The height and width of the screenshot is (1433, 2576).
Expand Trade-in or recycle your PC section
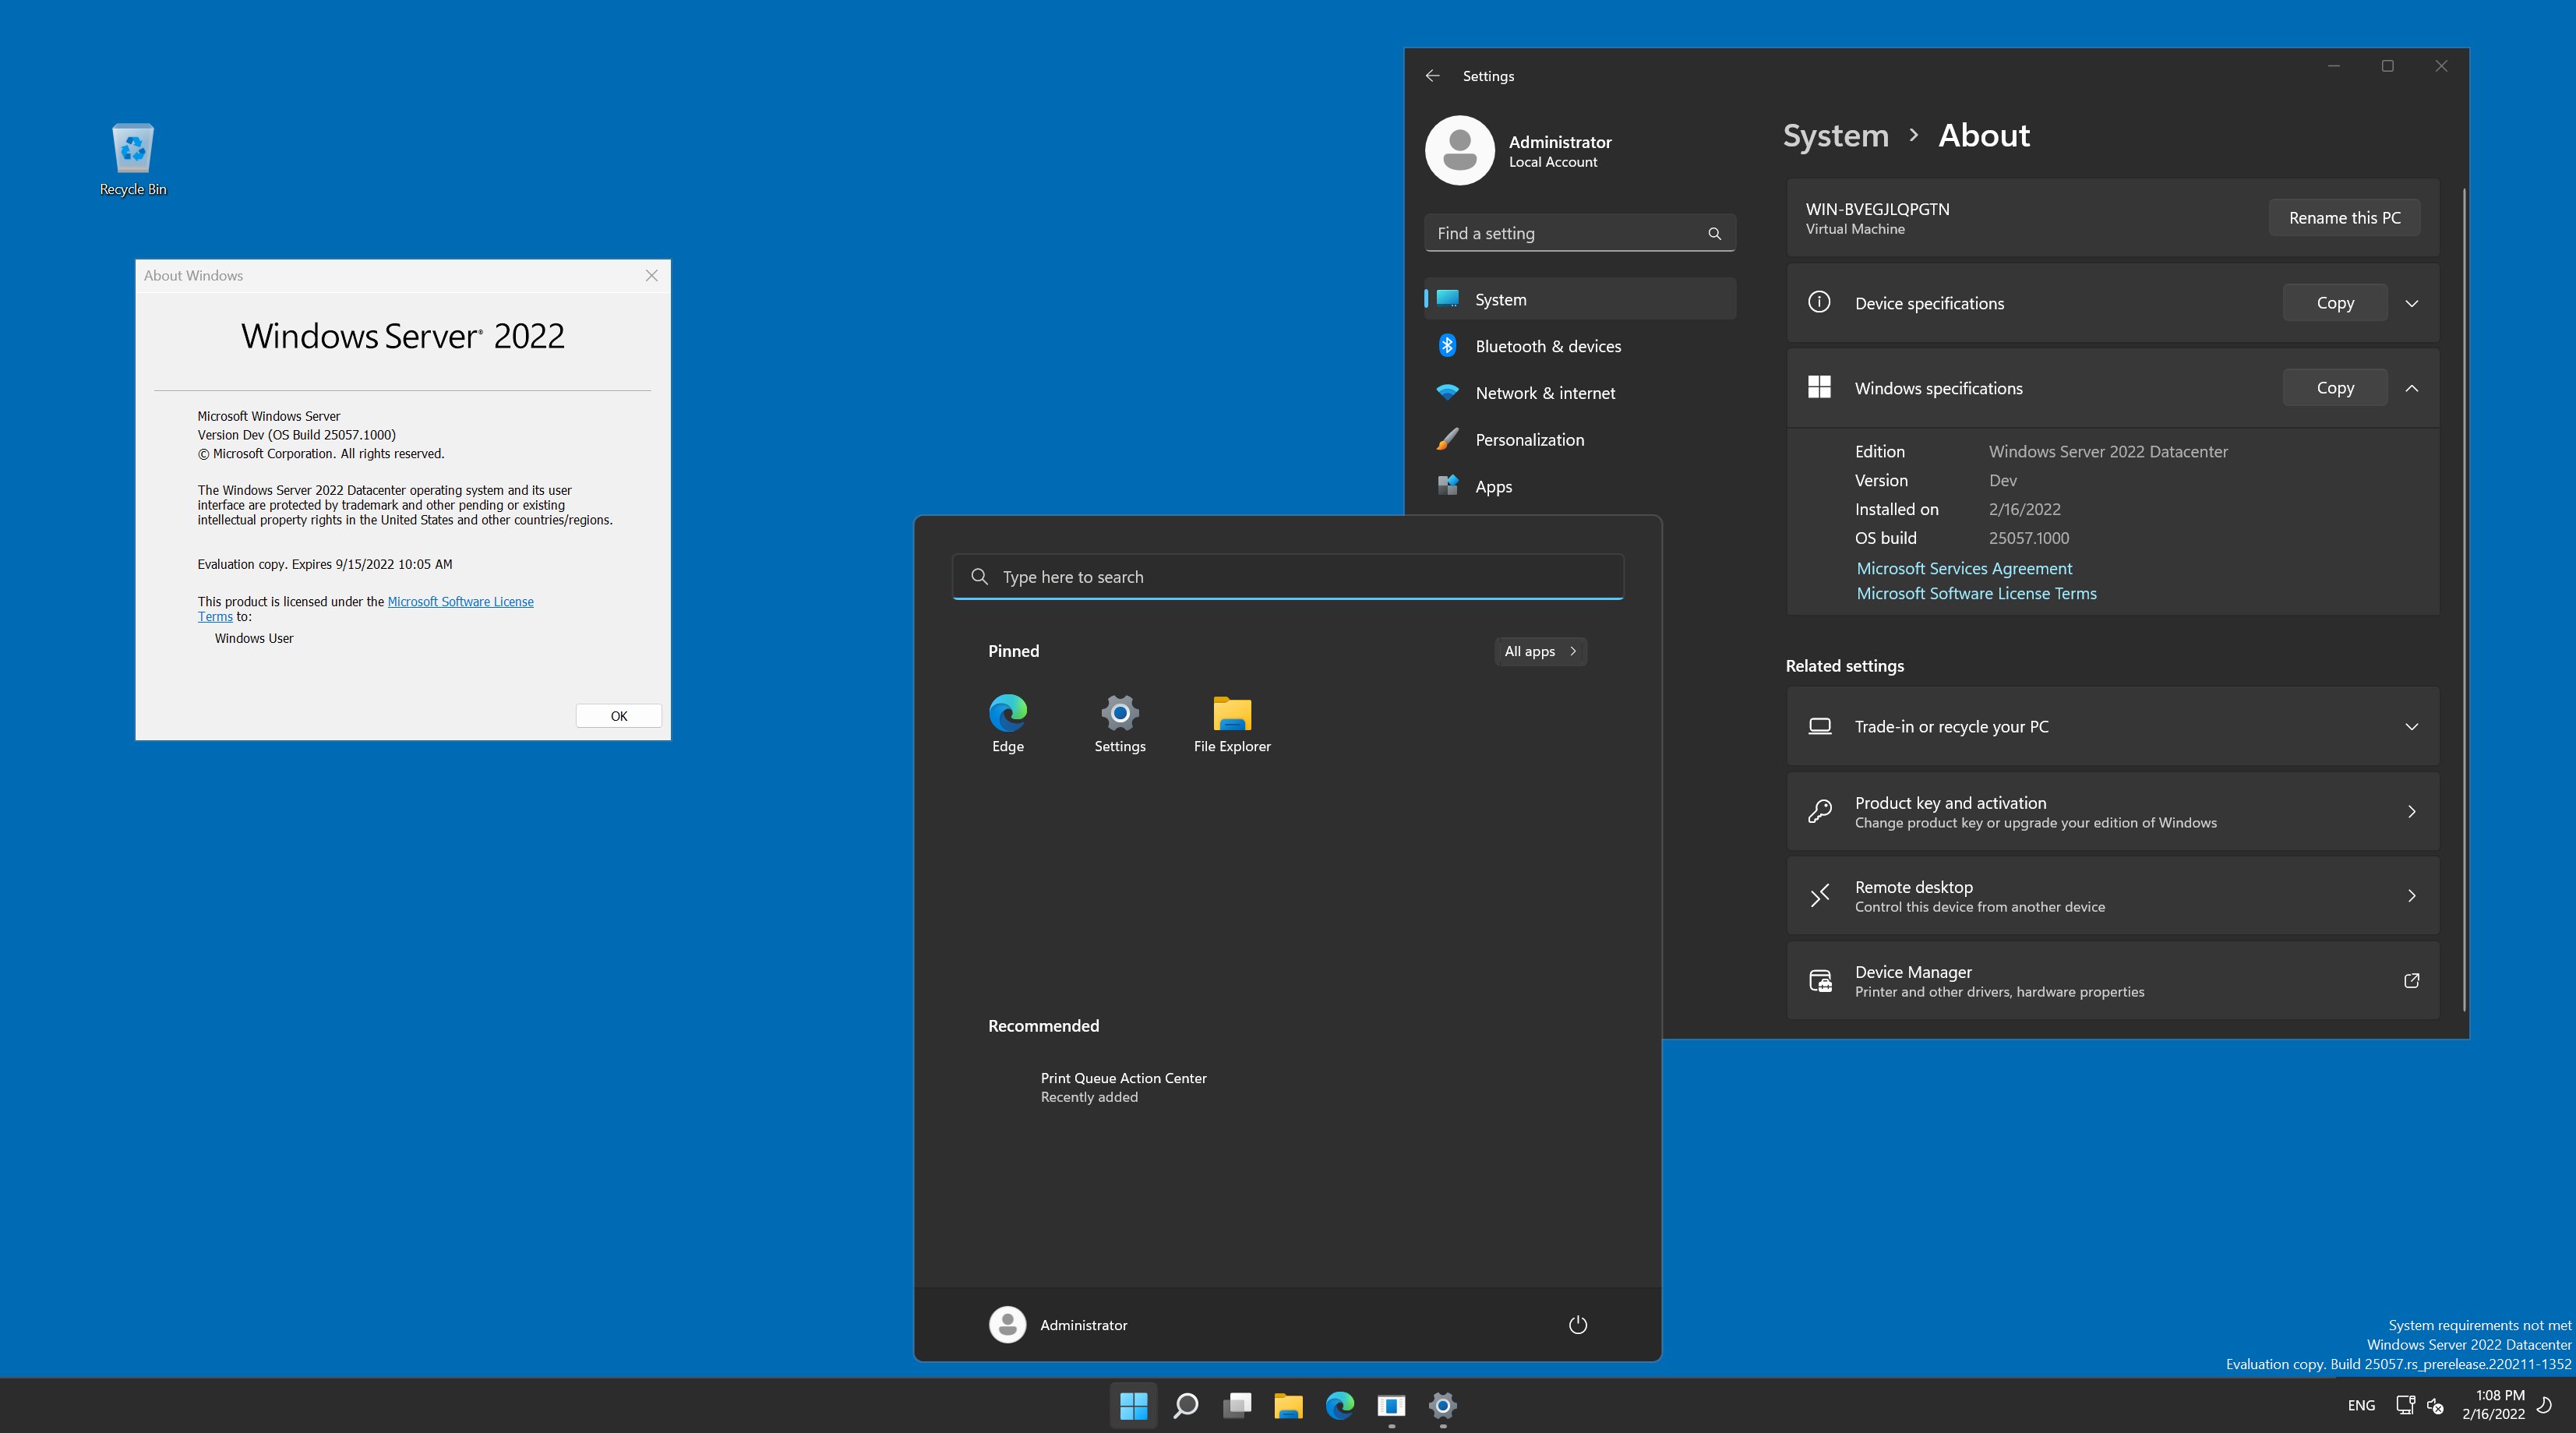2412,726
